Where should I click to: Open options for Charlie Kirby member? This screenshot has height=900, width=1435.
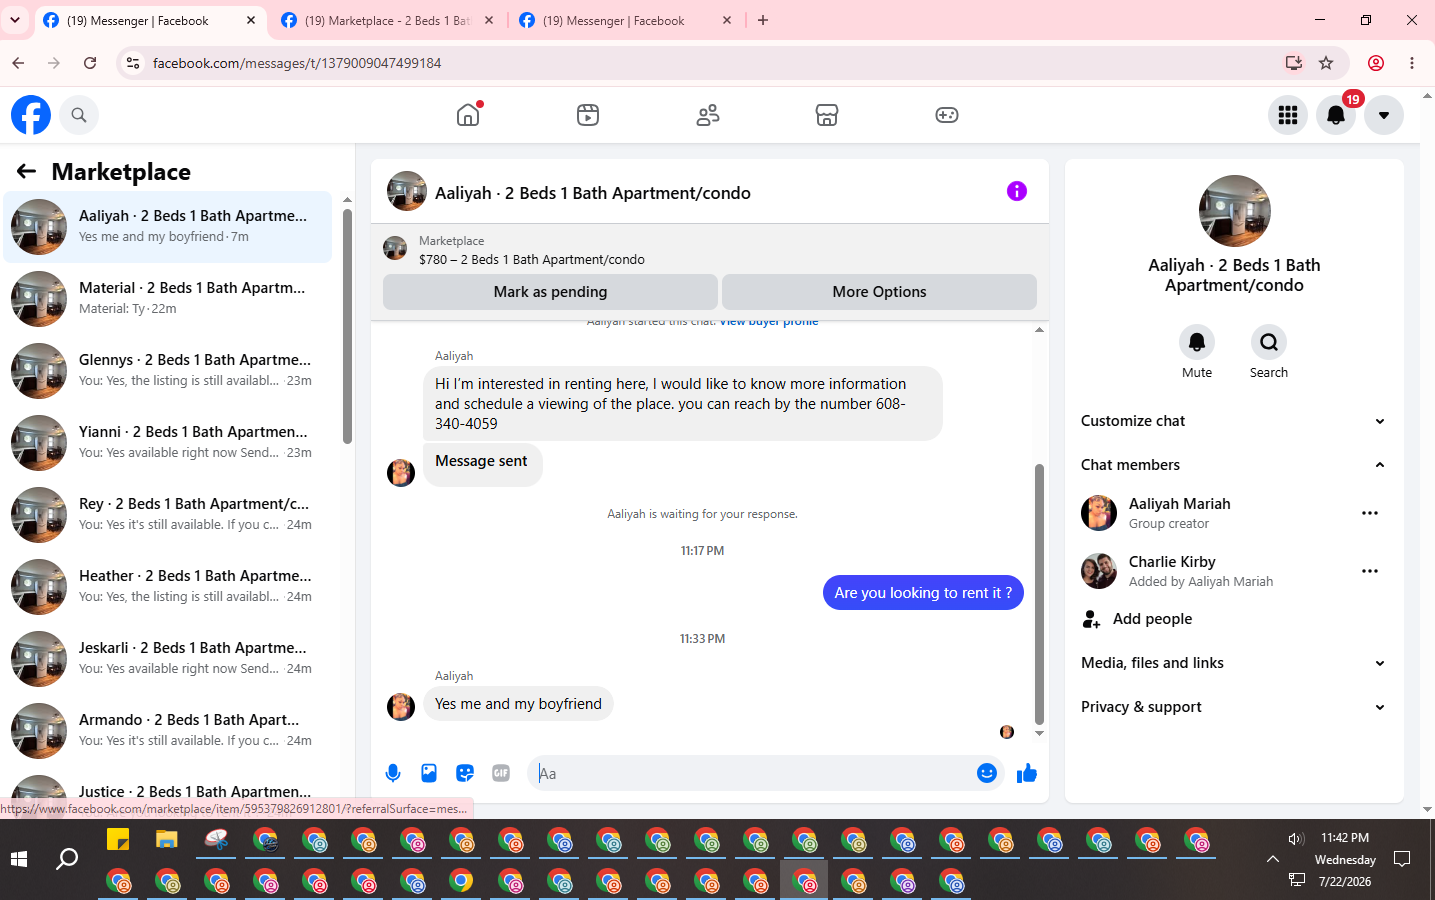click(1370, 571)
